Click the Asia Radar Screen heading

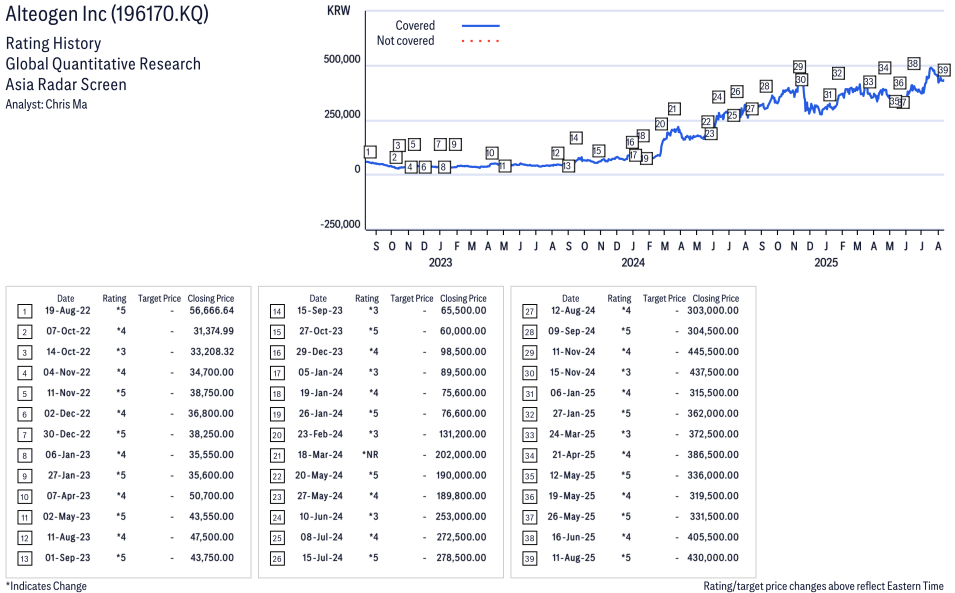66,85
